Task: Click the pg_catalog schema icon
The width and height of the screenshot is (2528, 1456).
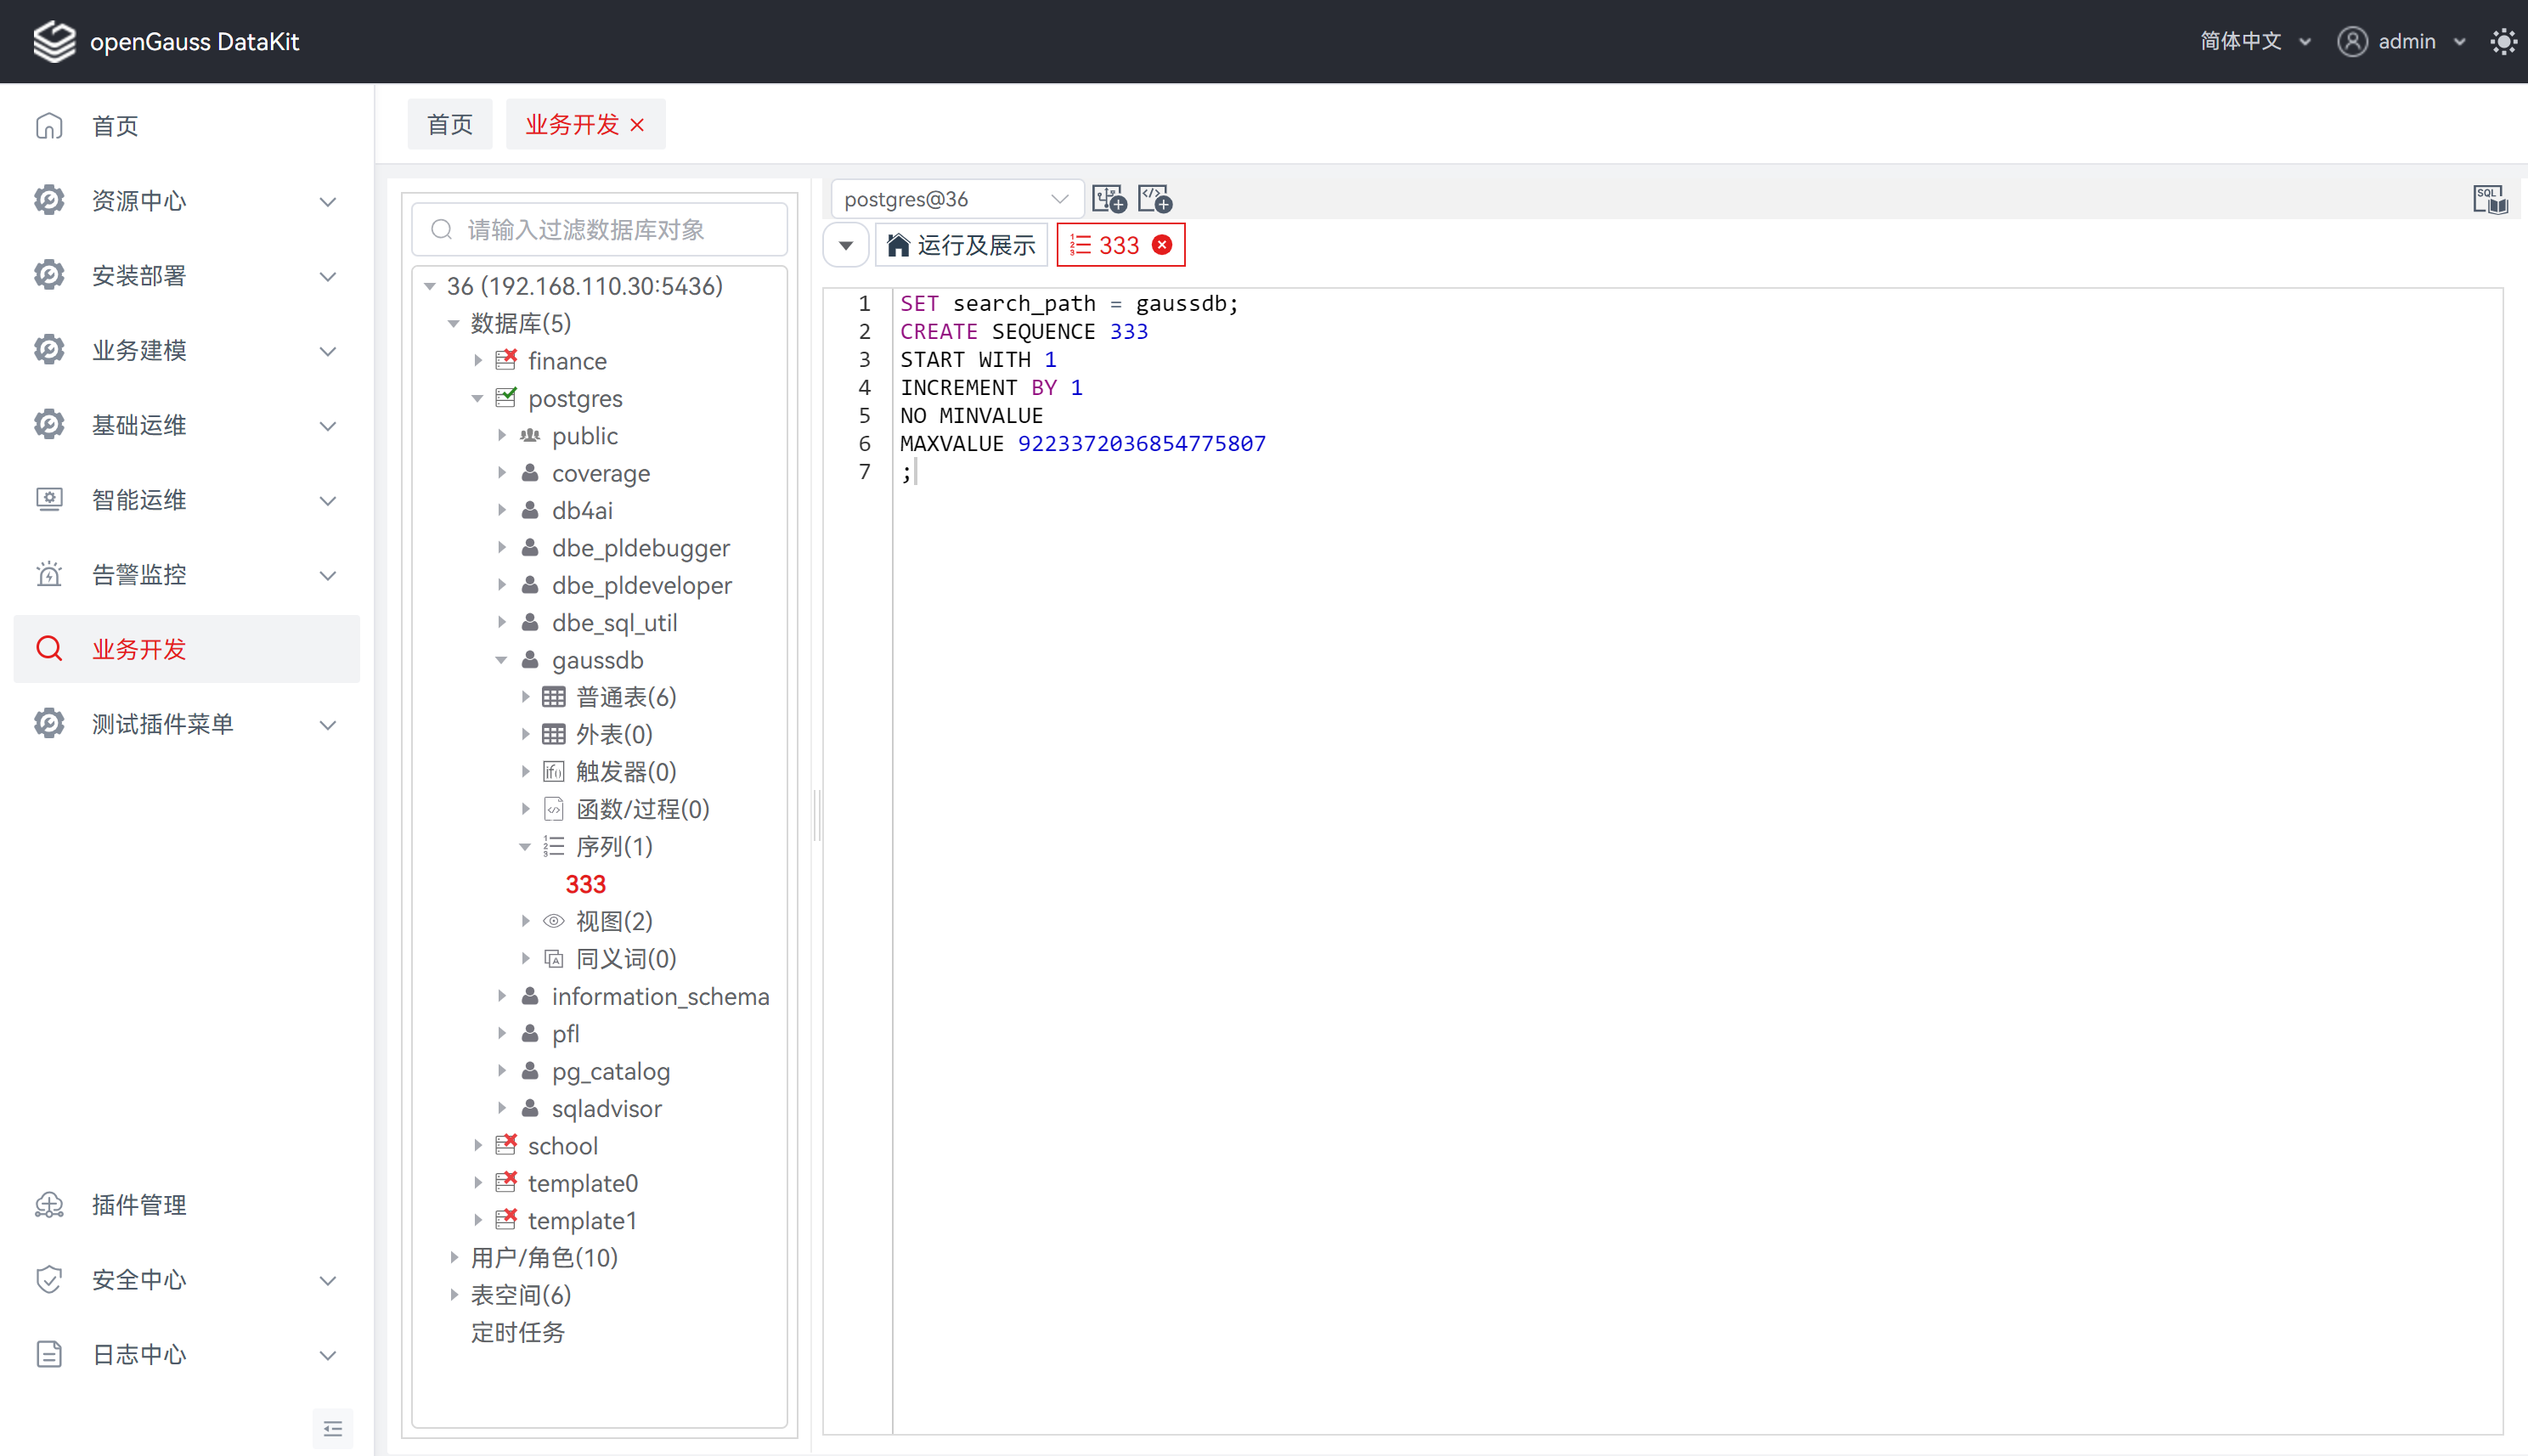Action: point(531,1071)
